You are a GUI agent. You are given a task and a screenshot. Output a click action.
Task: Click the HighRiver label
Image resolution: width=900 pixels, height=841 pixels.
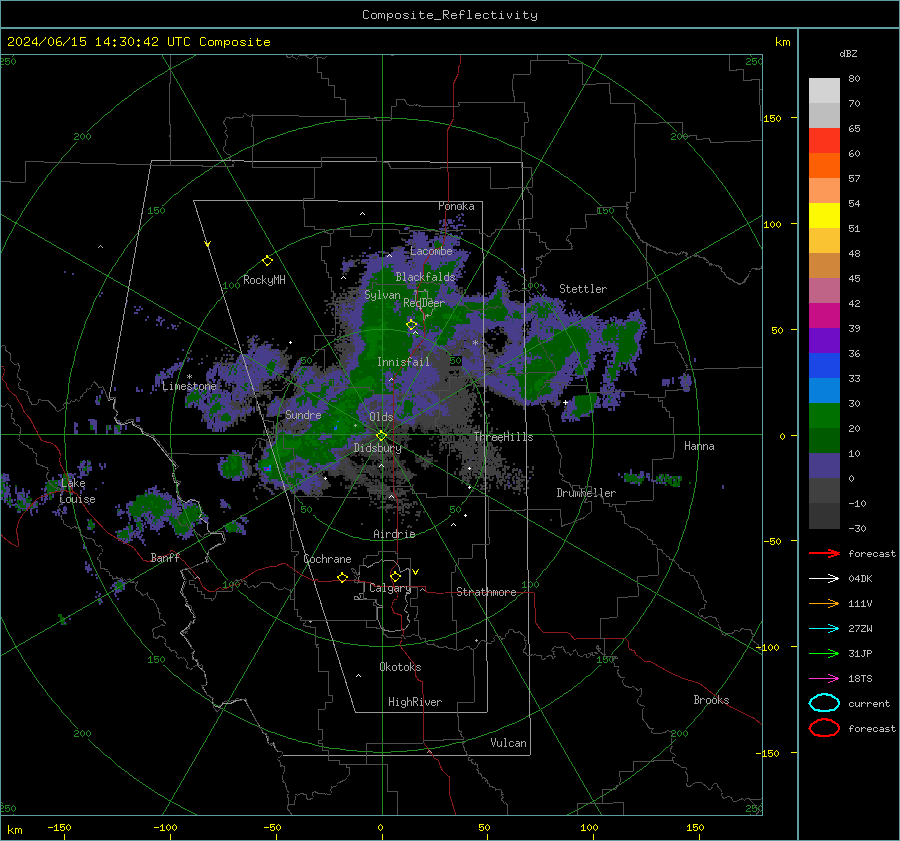[x=415, y=702]
